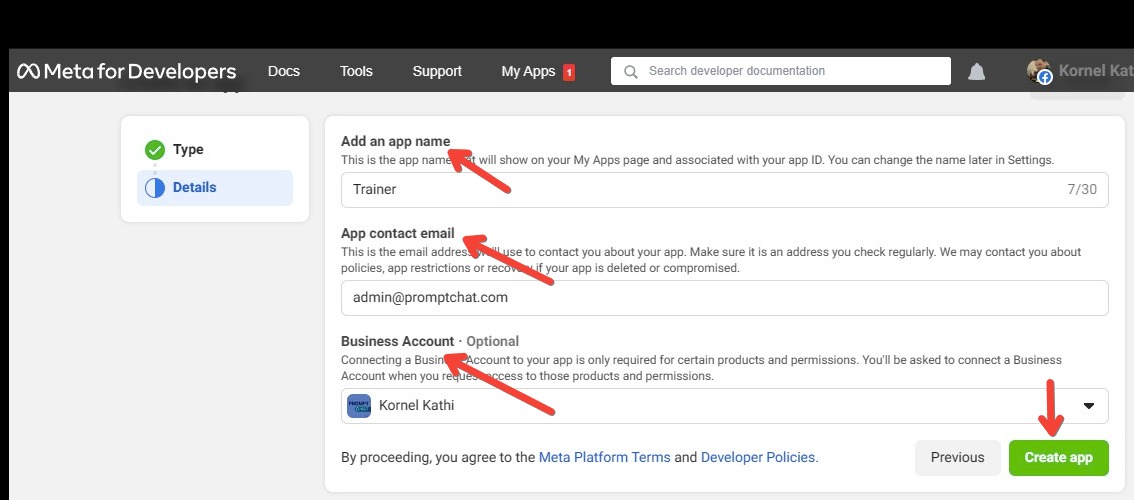Click the Previous button
The width and height of the screenshot is (1134, 500).
click(957, 457)
